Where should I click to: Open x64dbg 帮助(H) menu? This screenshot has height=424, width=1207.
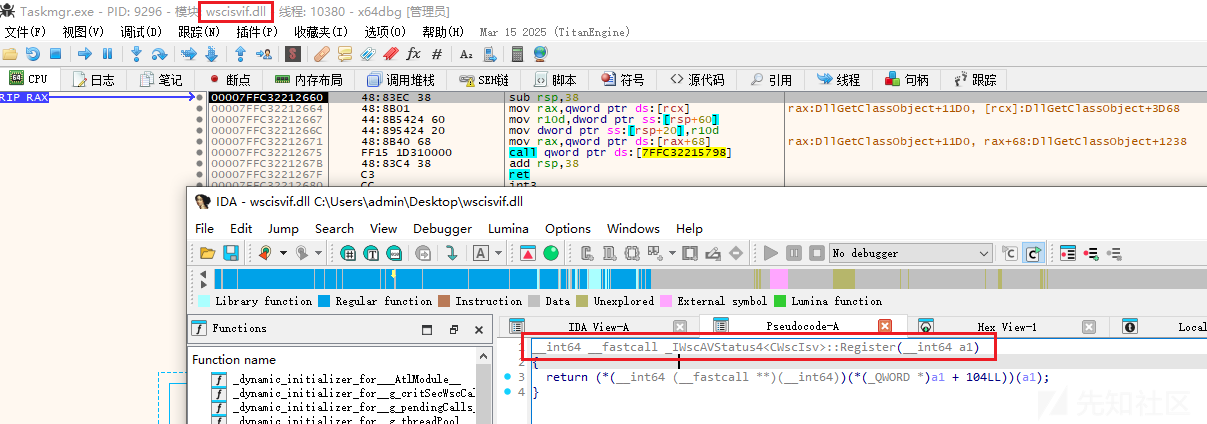443,32
